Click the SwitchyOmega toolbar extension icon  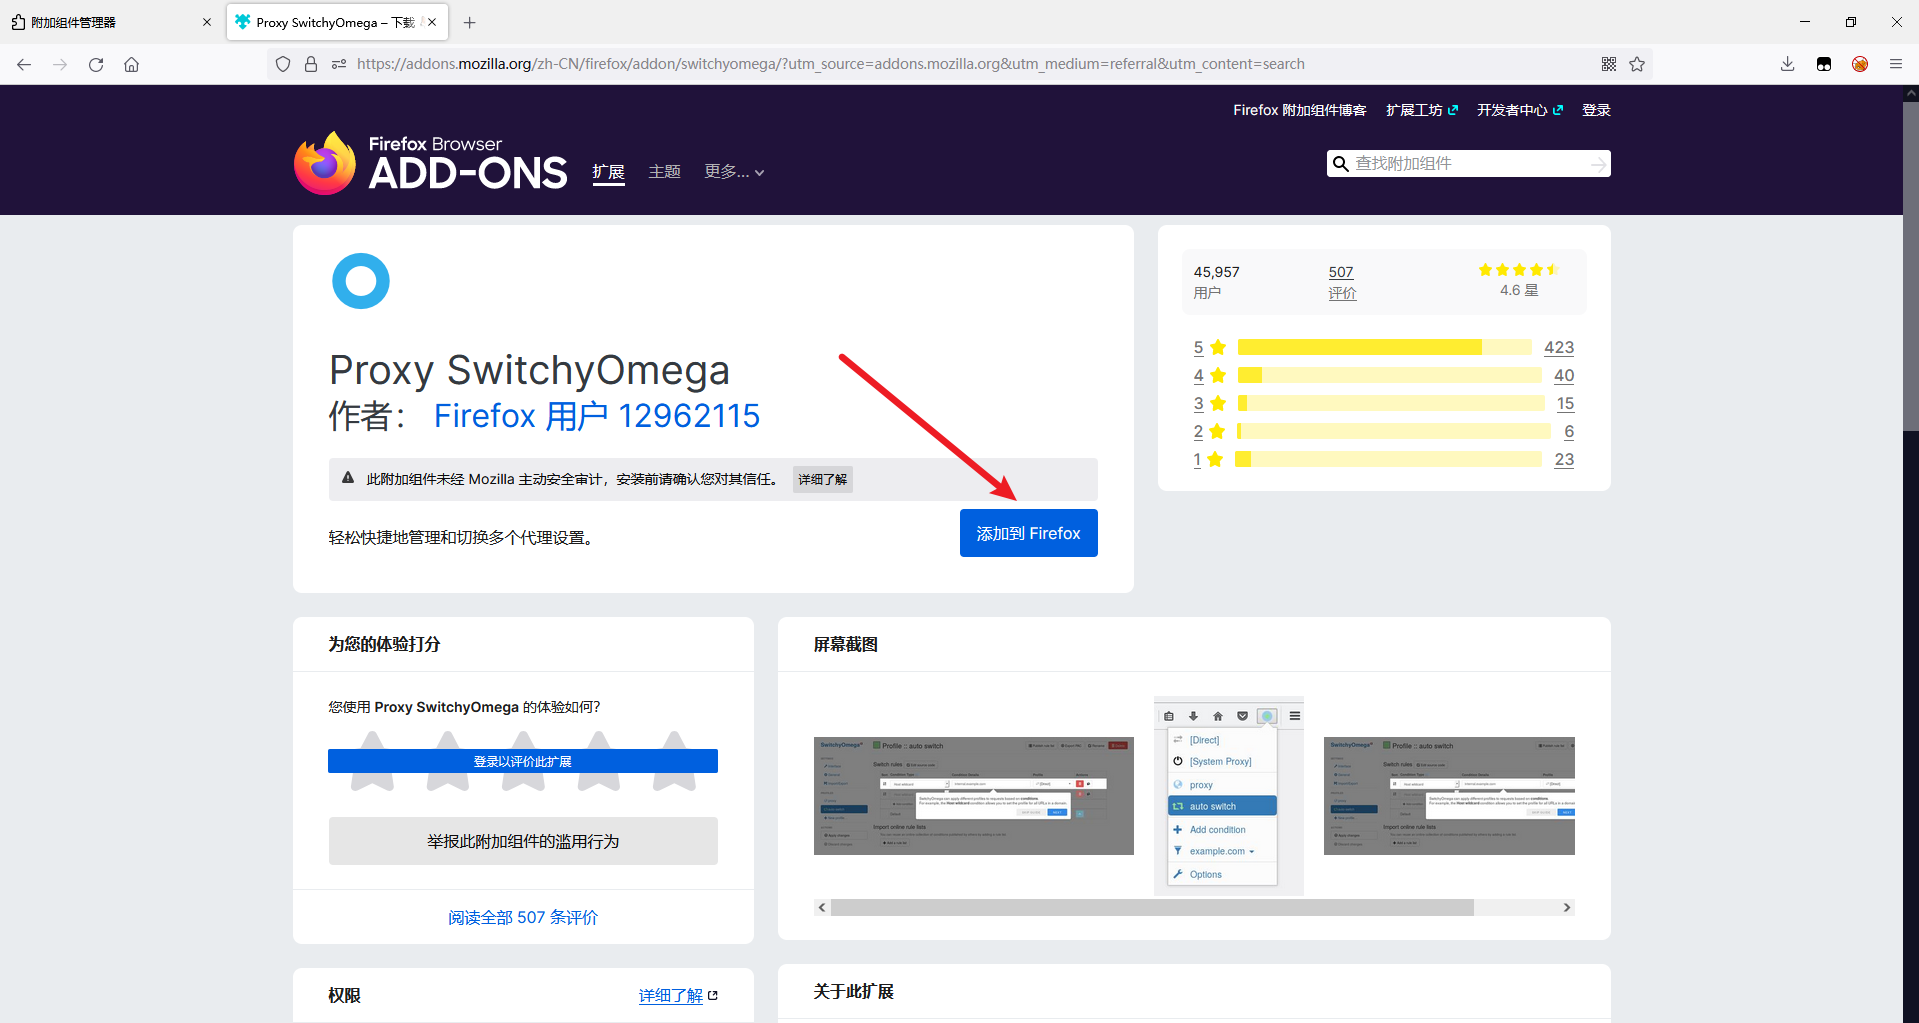1860,64
